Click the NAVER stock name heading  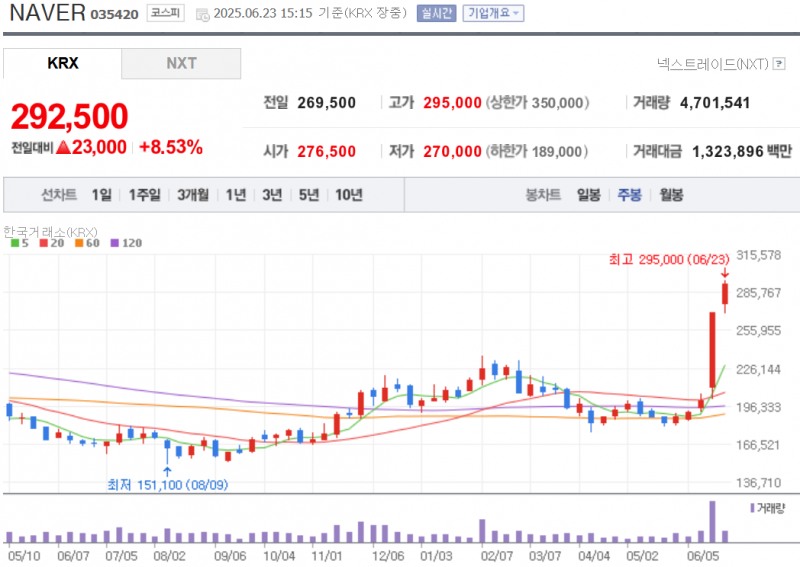point(47,13)
